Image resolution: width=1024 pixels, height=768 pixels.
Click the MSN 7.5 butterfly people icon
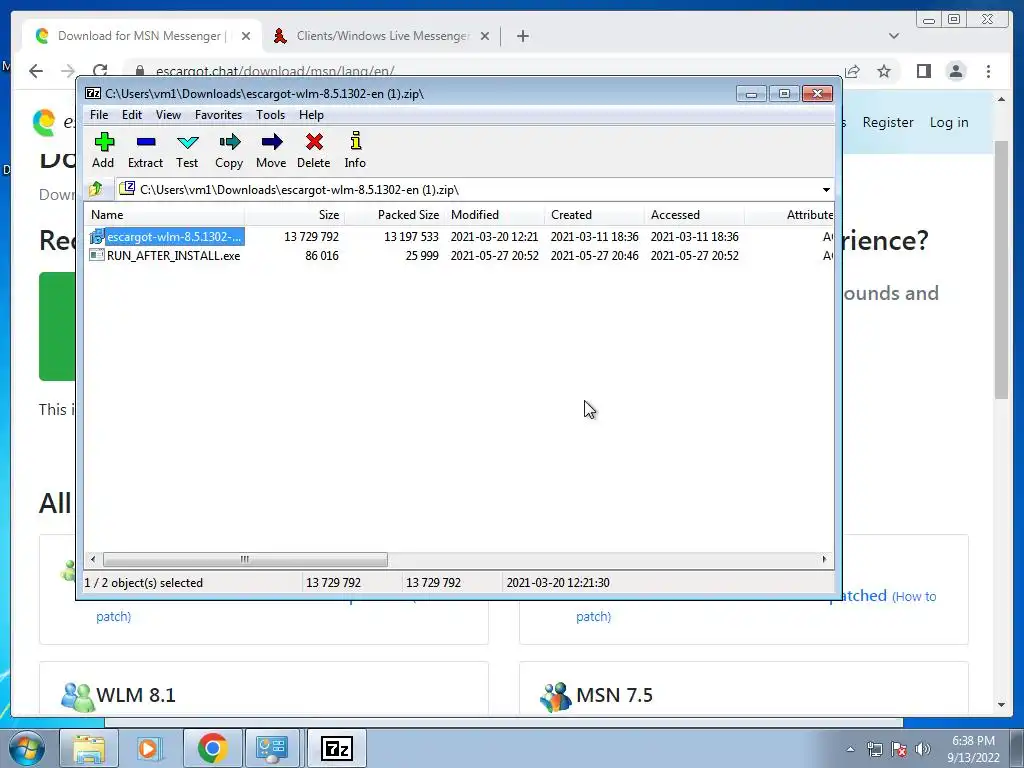(x=556, y=697)
